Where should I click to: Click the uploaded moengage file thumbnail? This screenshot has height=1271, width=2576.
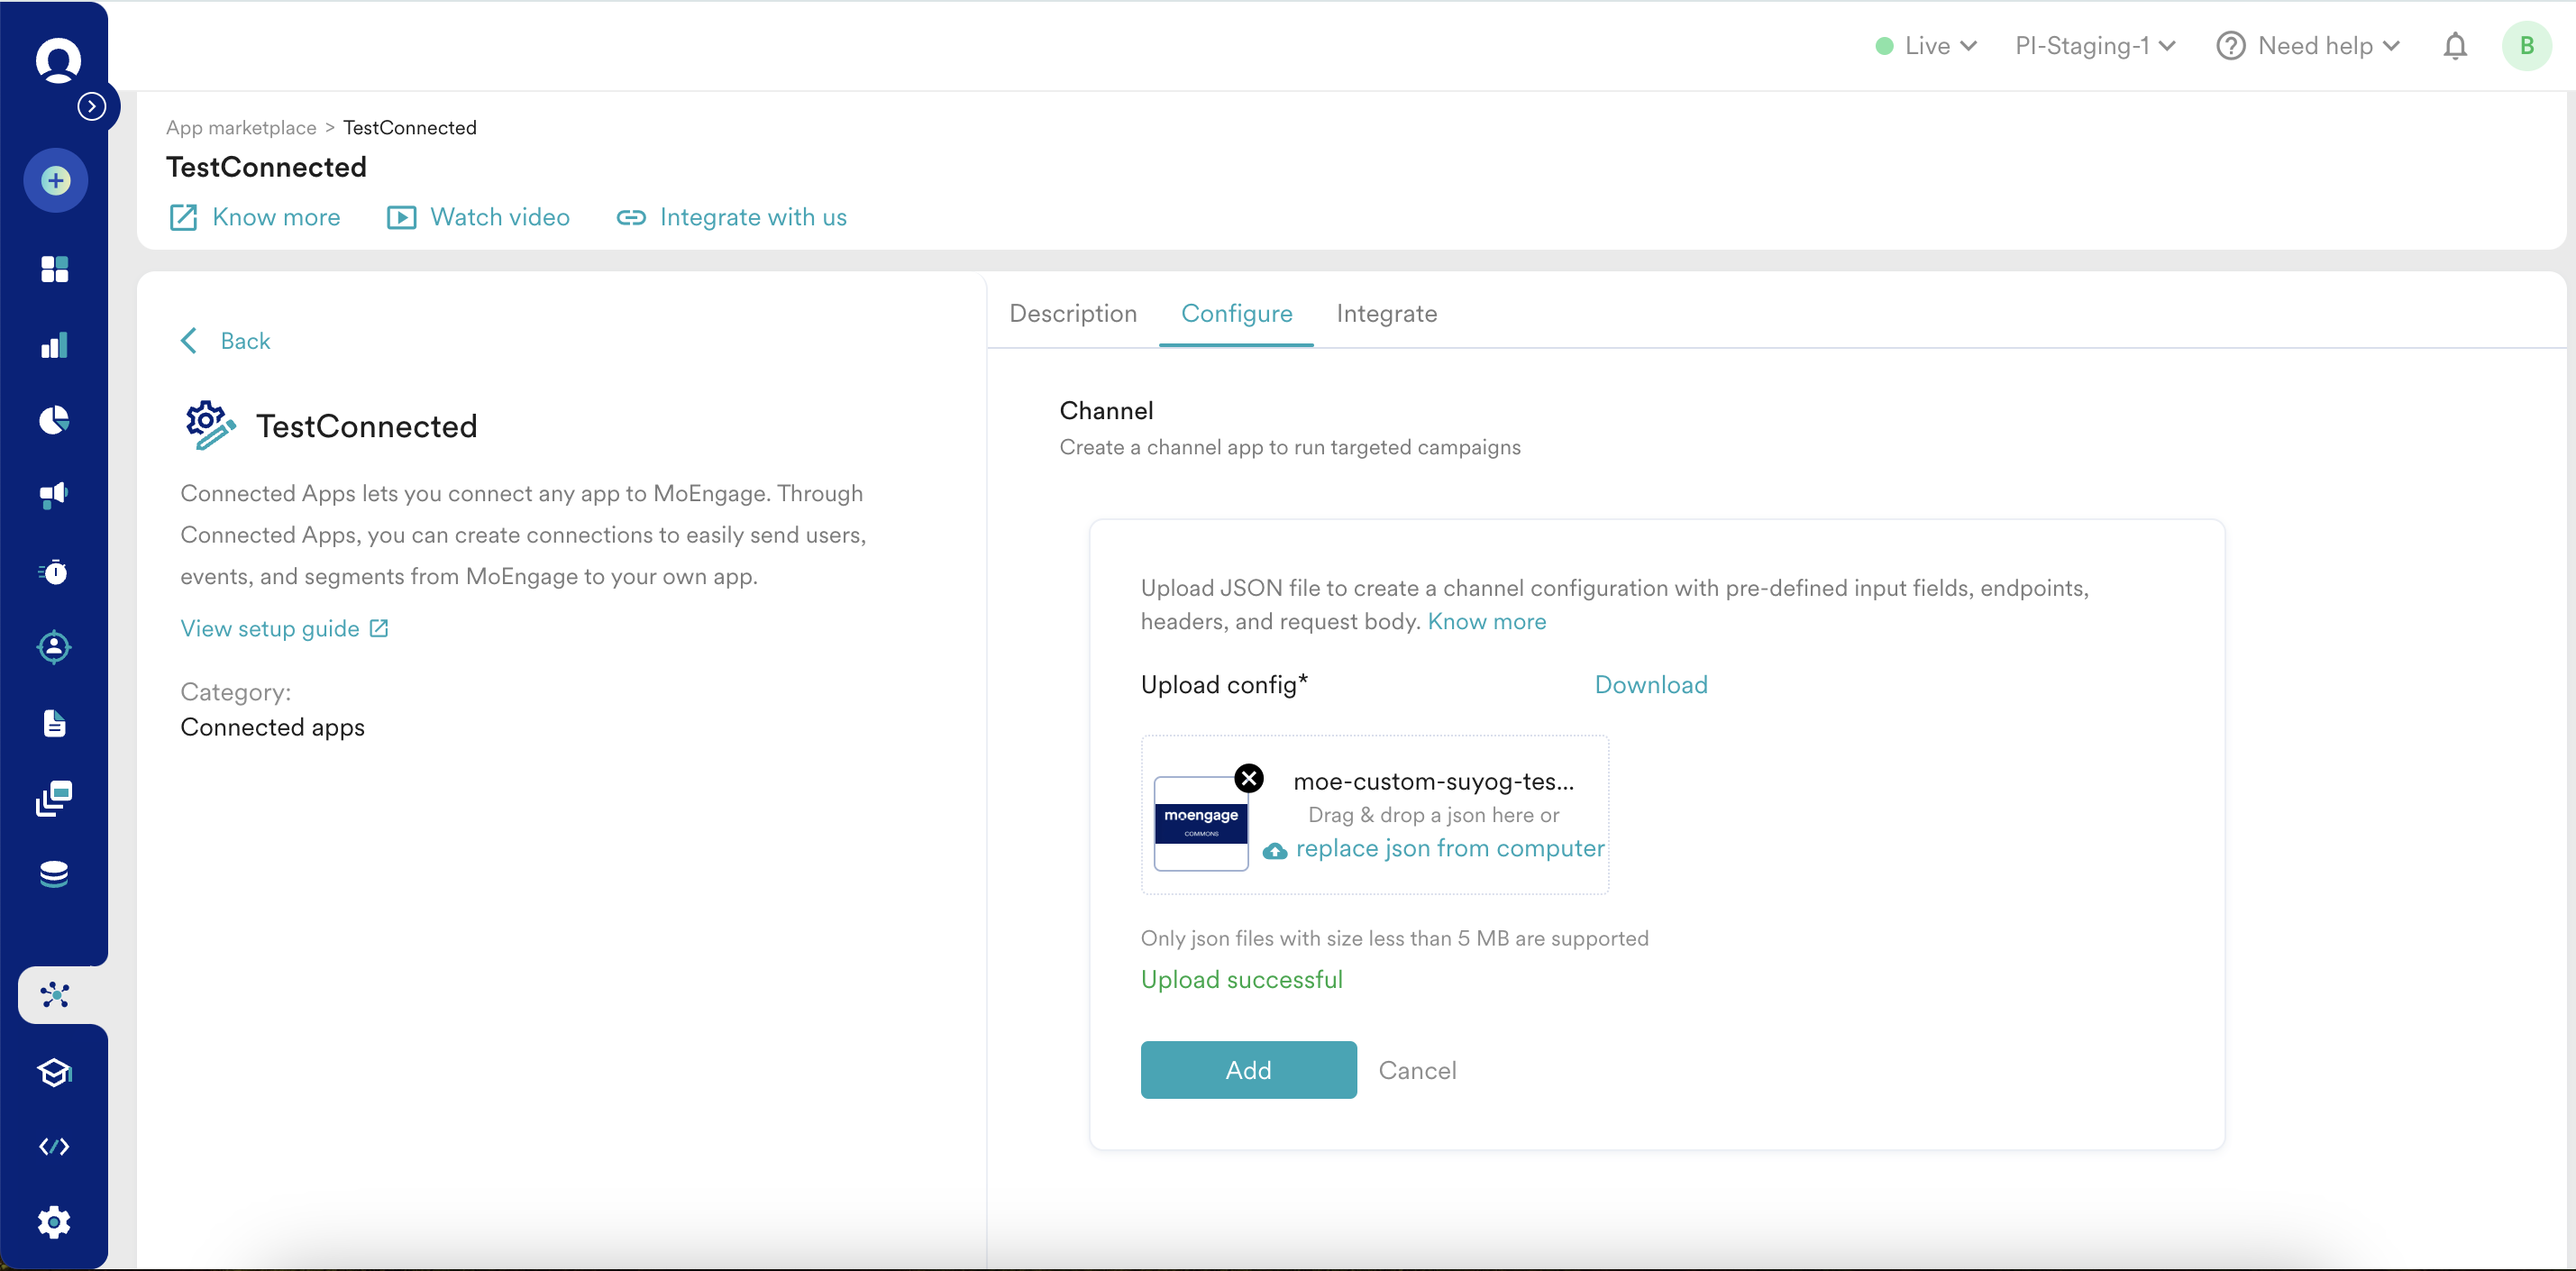click(x=1200, y=823)
